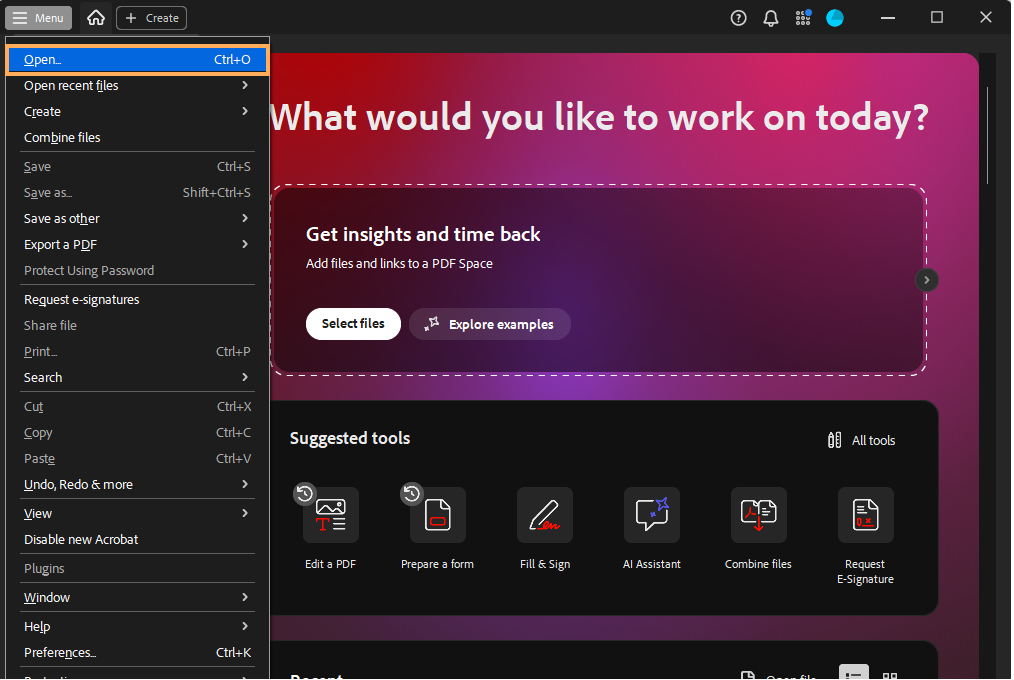This screenshot has width=1014, height=680.
Task: Open the Combine files tool icon
Action: (758, 516)
